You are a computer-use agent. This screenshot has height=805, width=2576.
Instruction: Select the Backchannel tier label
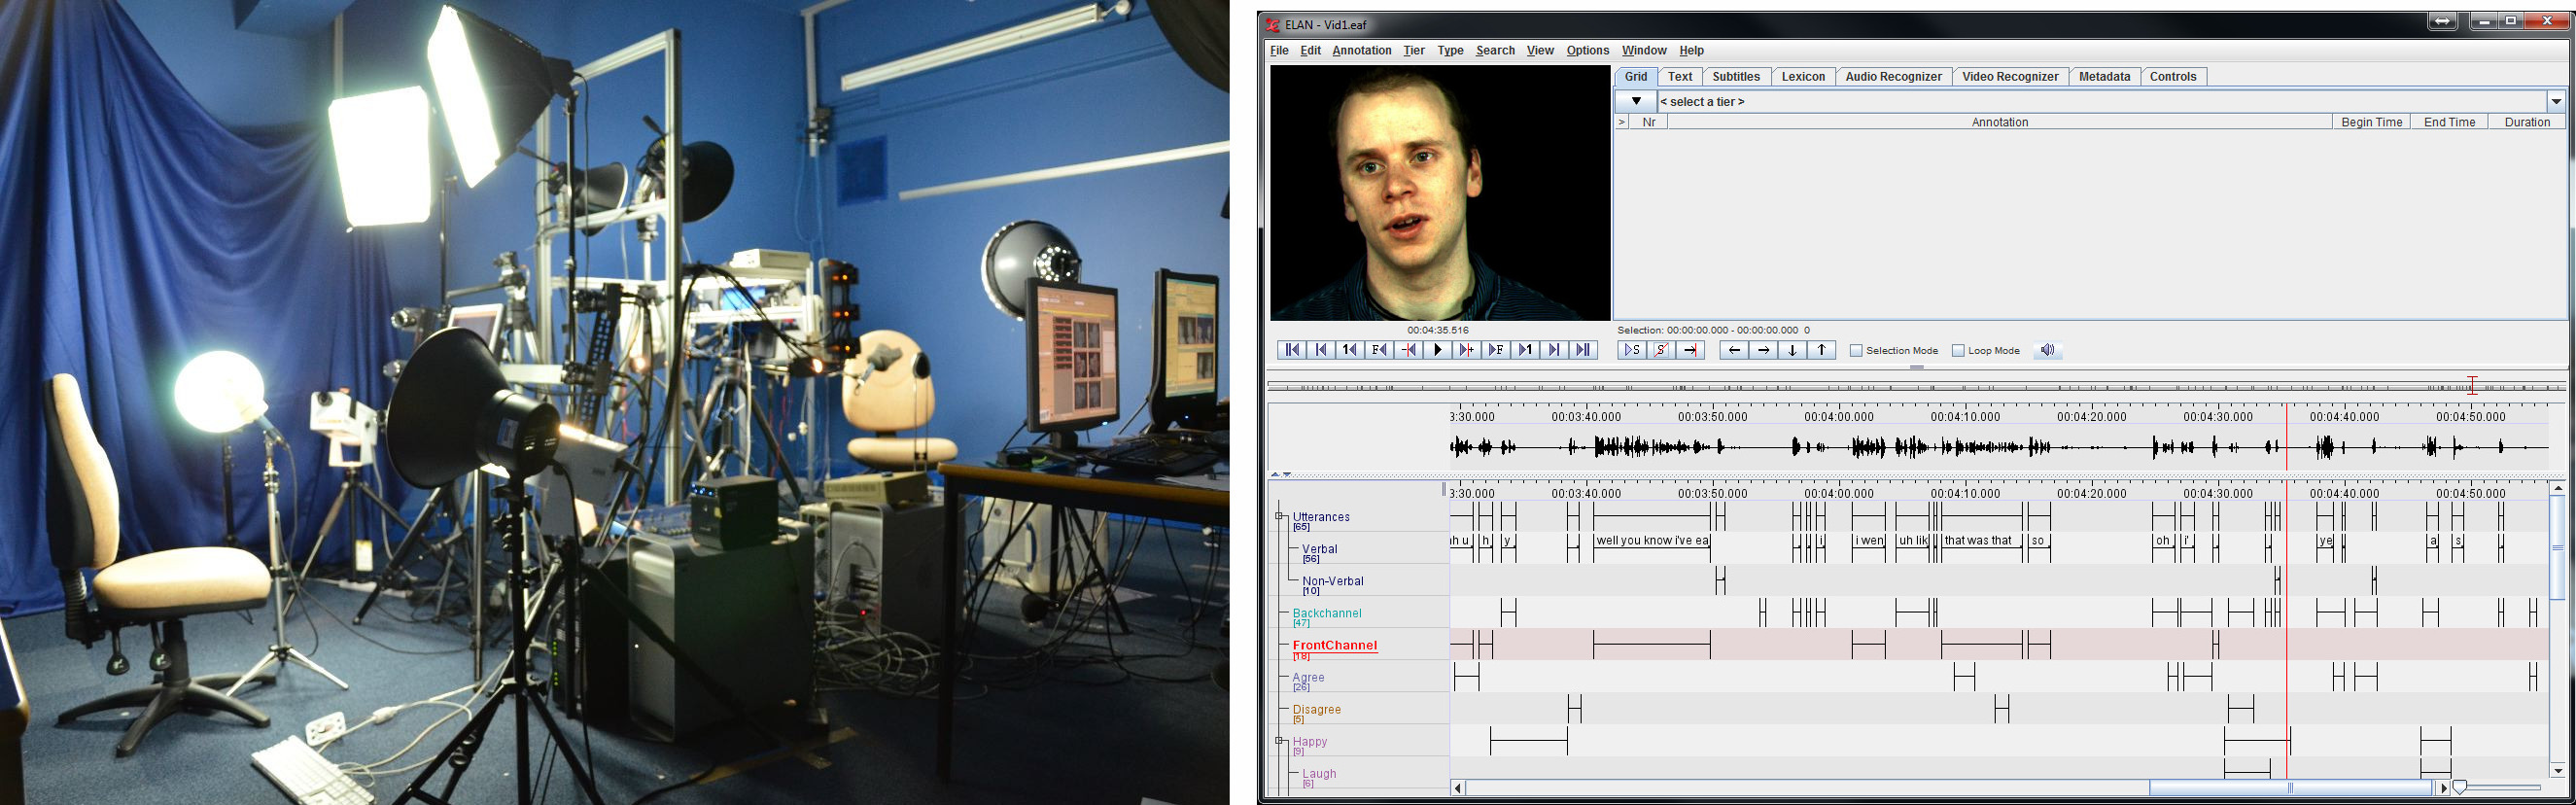click(1326, 613)
